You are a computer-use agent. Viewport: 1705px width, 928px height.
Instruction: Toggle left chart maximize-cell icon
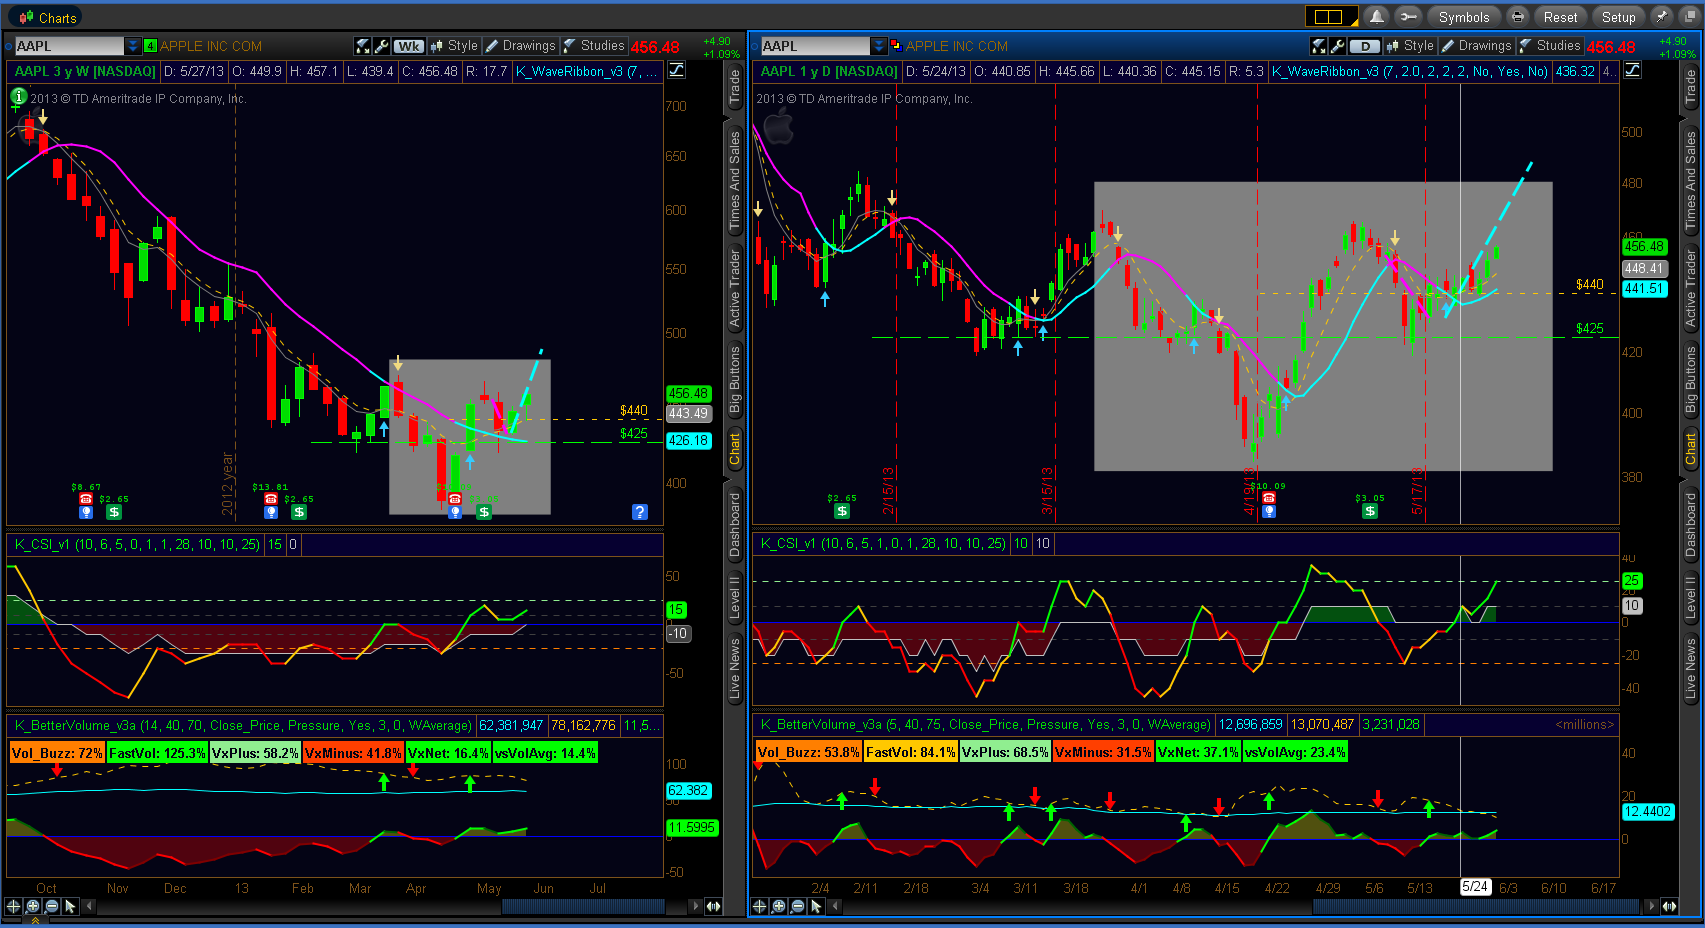tap(363, 46)
